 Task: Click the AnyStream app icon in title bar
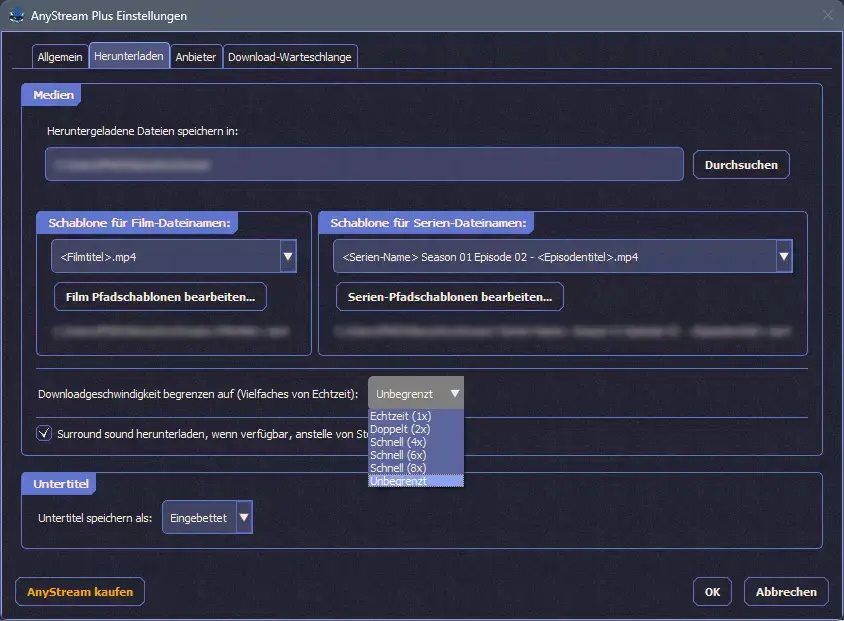coord(16,15)
